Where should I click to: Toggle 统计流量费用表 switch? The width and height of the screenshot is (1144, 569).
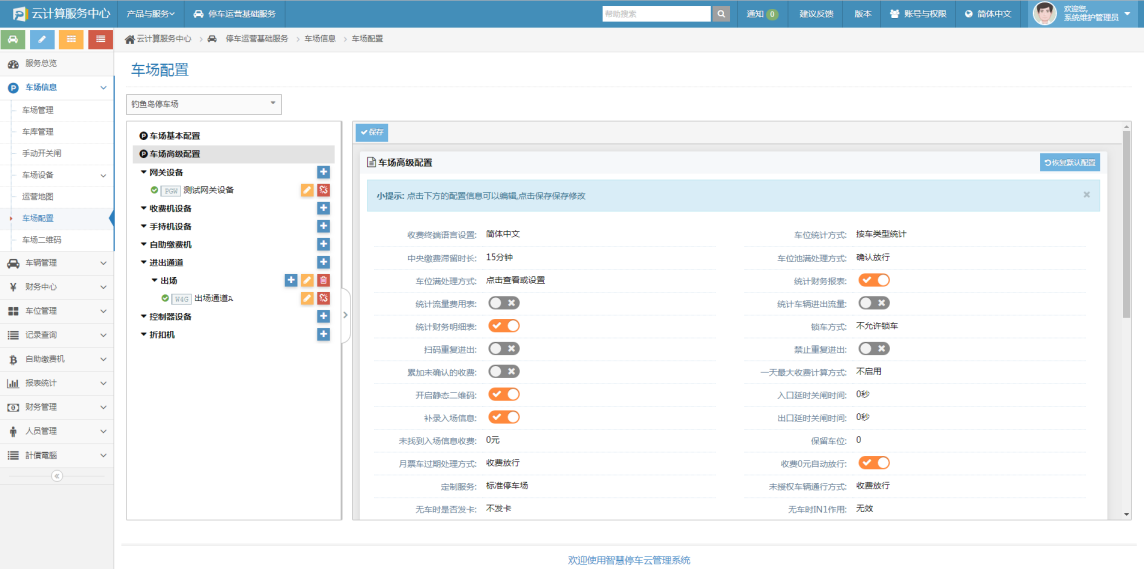tap(503, 303)
